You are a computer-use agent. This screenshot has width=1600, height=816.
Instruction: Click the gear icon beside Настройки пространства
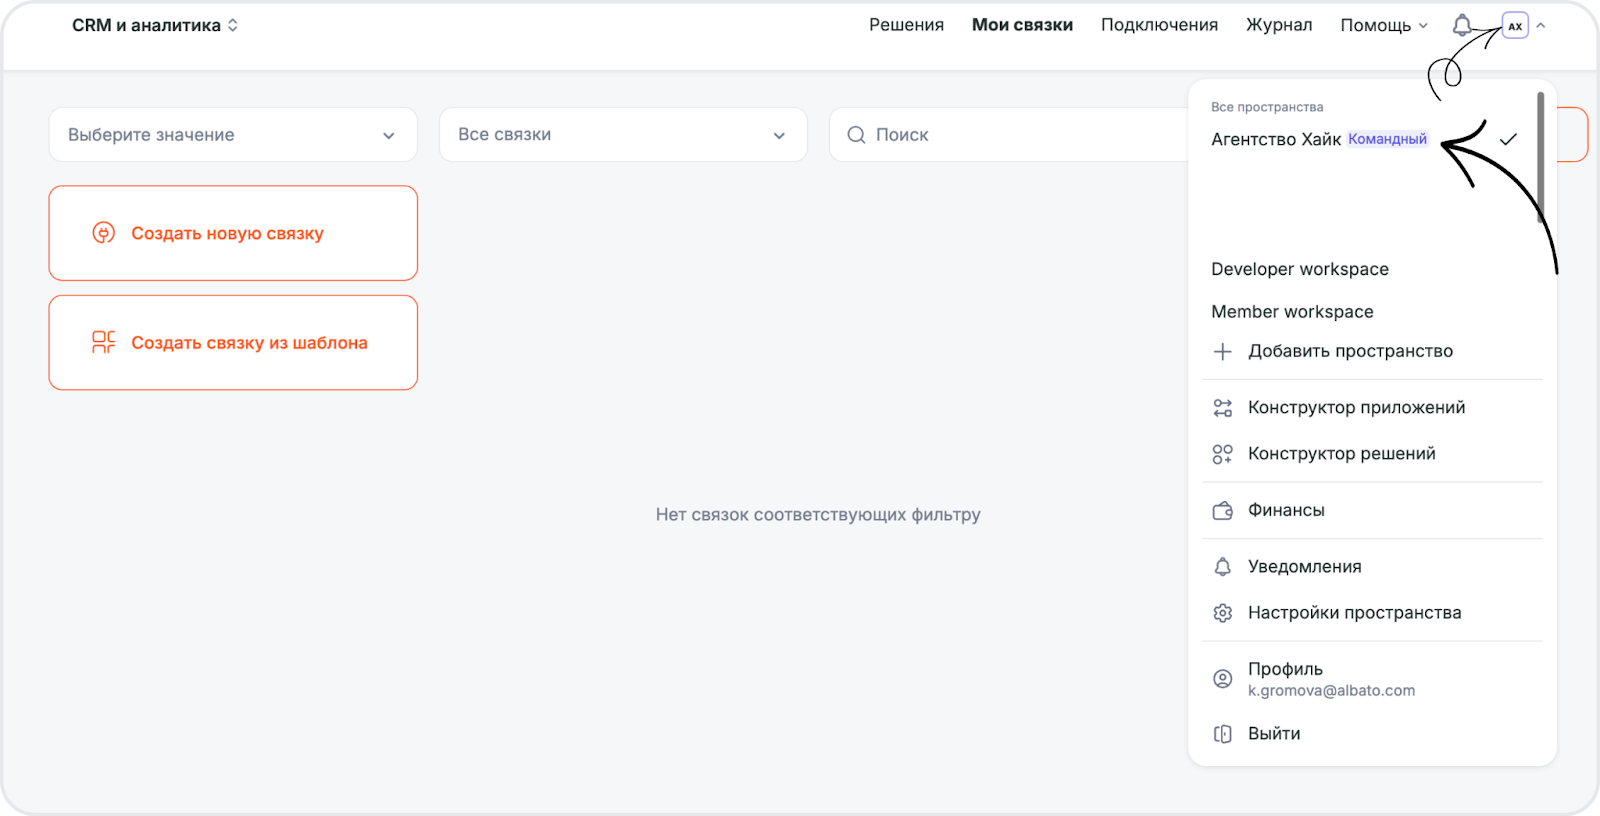(1222, 613)
